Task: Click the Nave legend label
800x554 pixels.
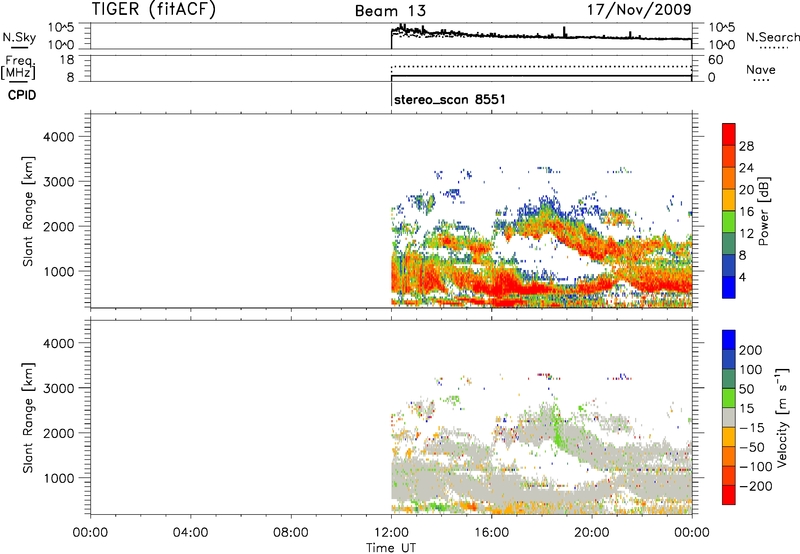Action: click(760, 69)
